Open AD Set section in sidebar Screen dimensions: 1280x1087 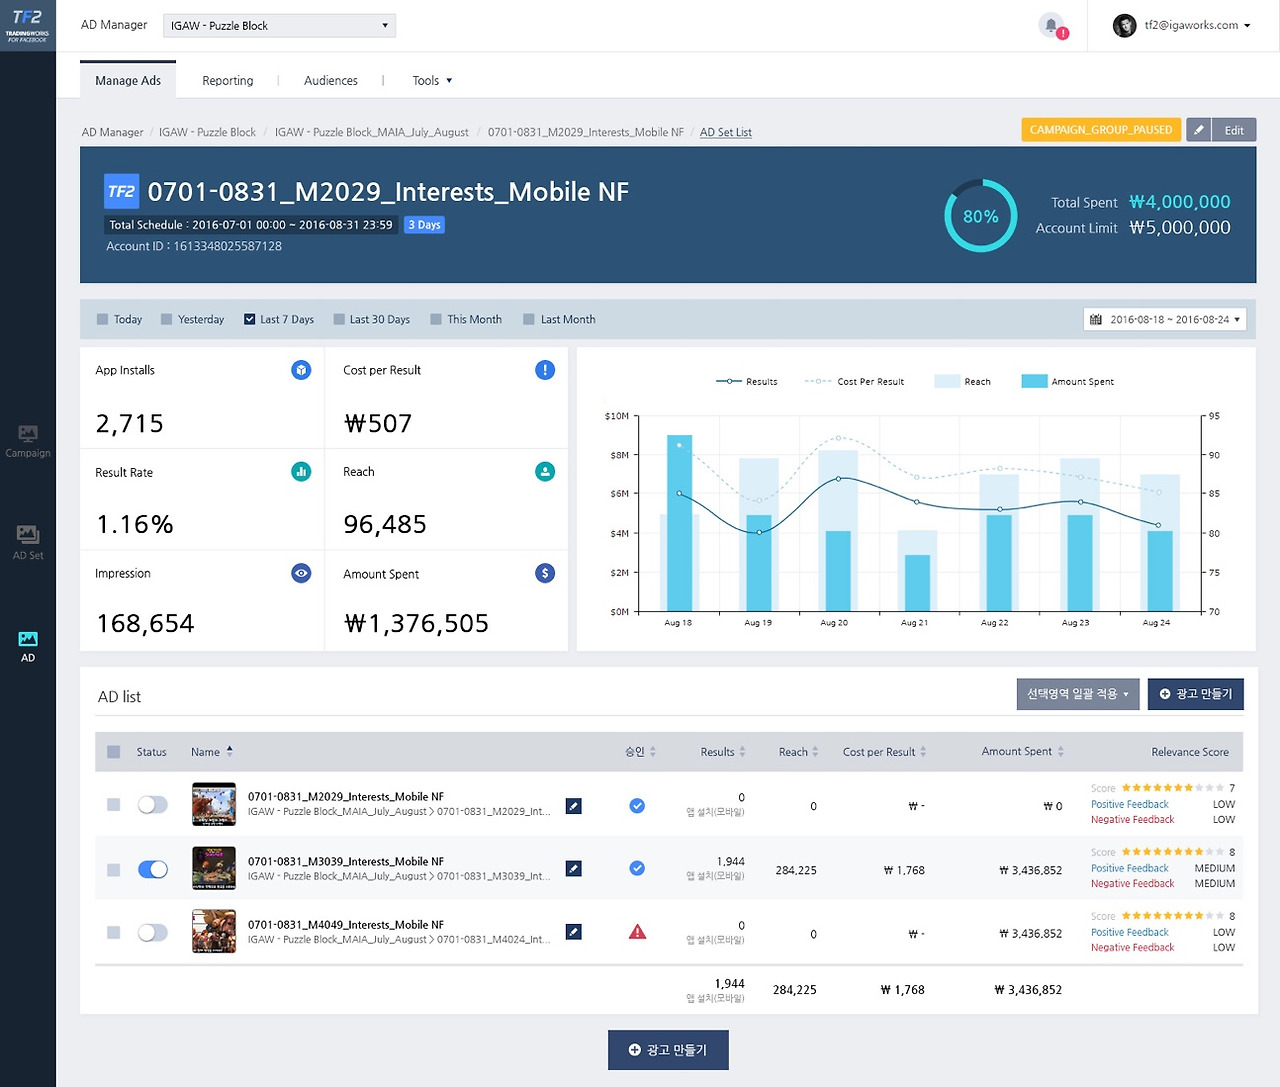pyautogui.click(x=28, y=543)
